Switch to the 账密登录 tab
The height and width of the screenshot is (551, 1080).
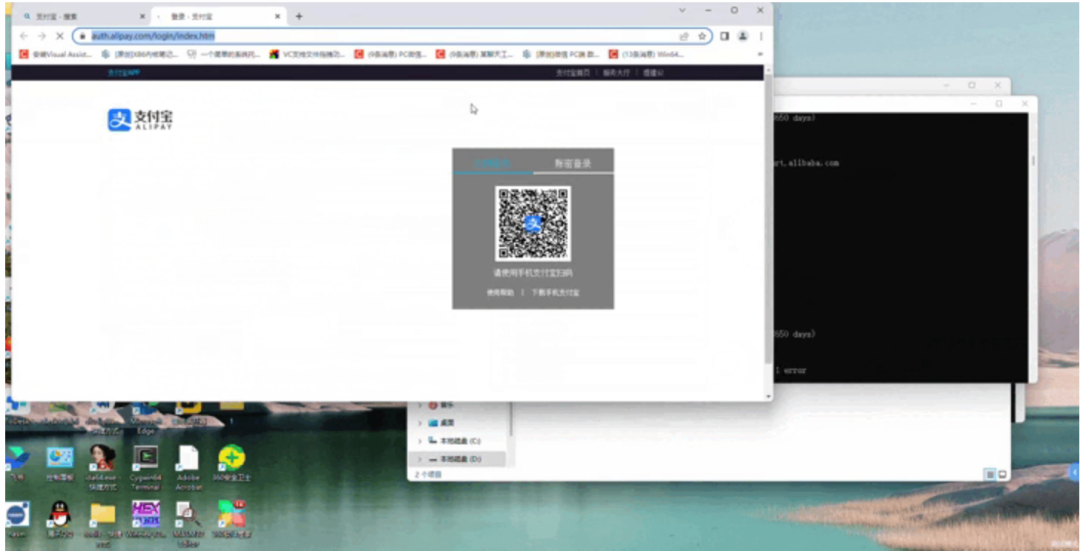(x=573, y=163)
